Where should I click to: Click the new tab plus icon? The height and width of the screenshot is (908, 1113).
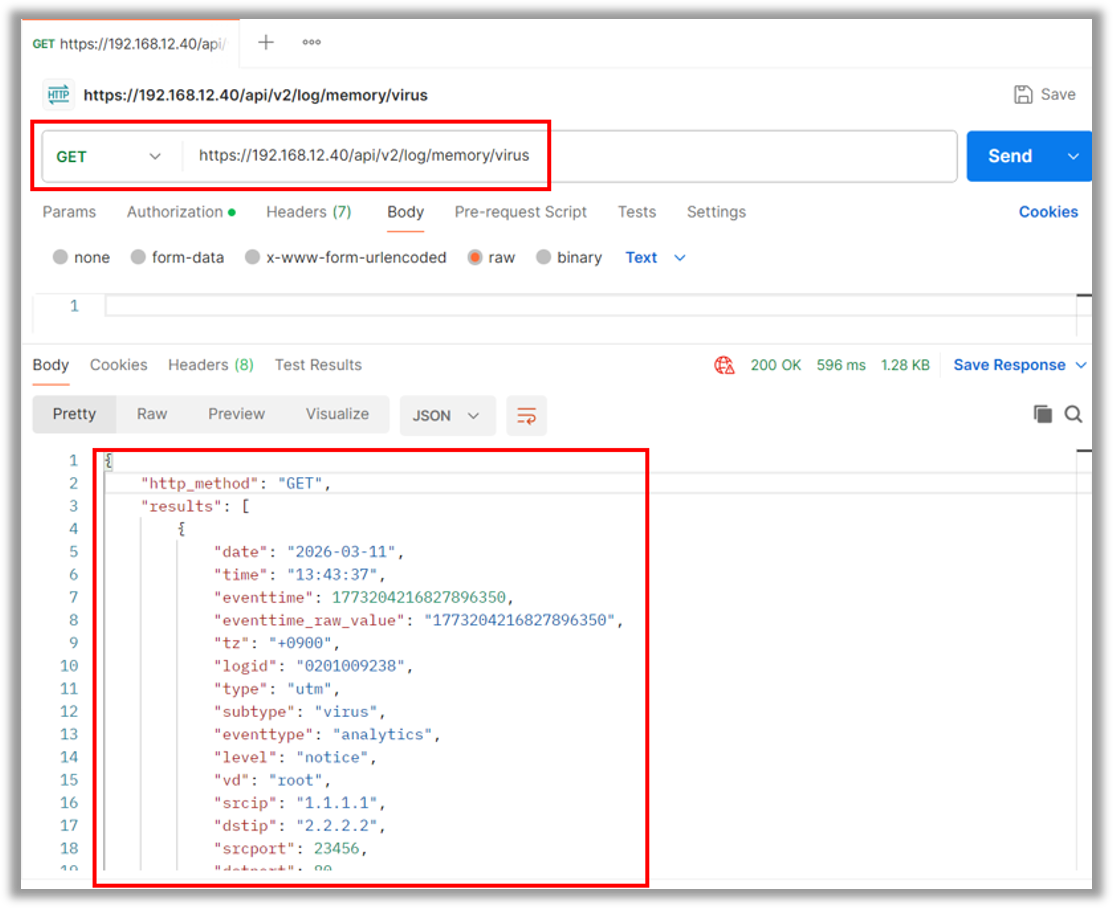click(266, 42)
